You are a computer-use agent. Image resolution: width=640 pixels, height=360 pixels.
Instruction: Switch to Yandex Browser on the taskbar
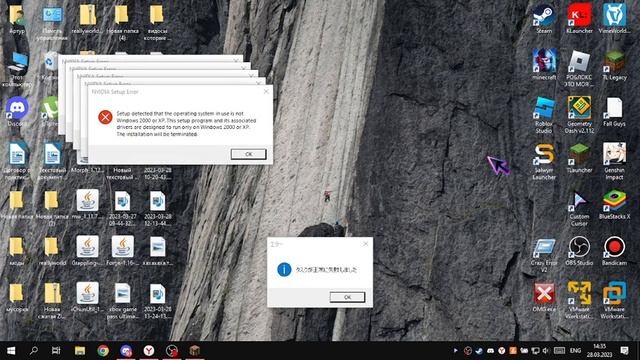click(x=149, y=350)
